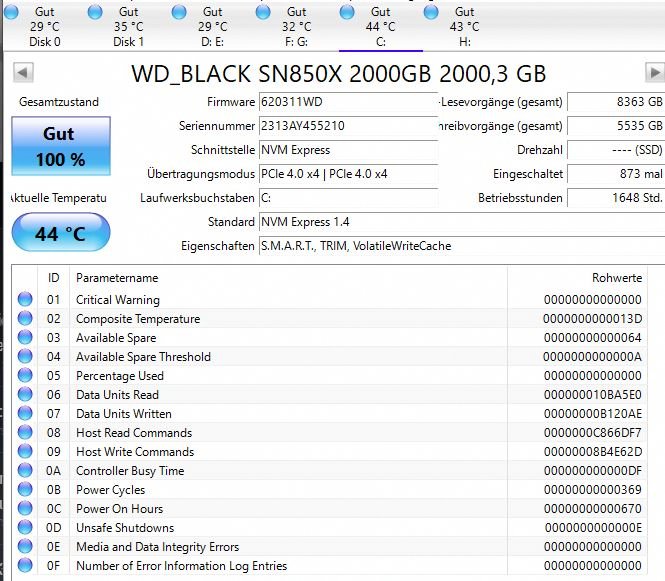Click status orb of Media and Data Integrity Errors
The height and width of the screenshot is (581, 665).
[x=25, y=546]
